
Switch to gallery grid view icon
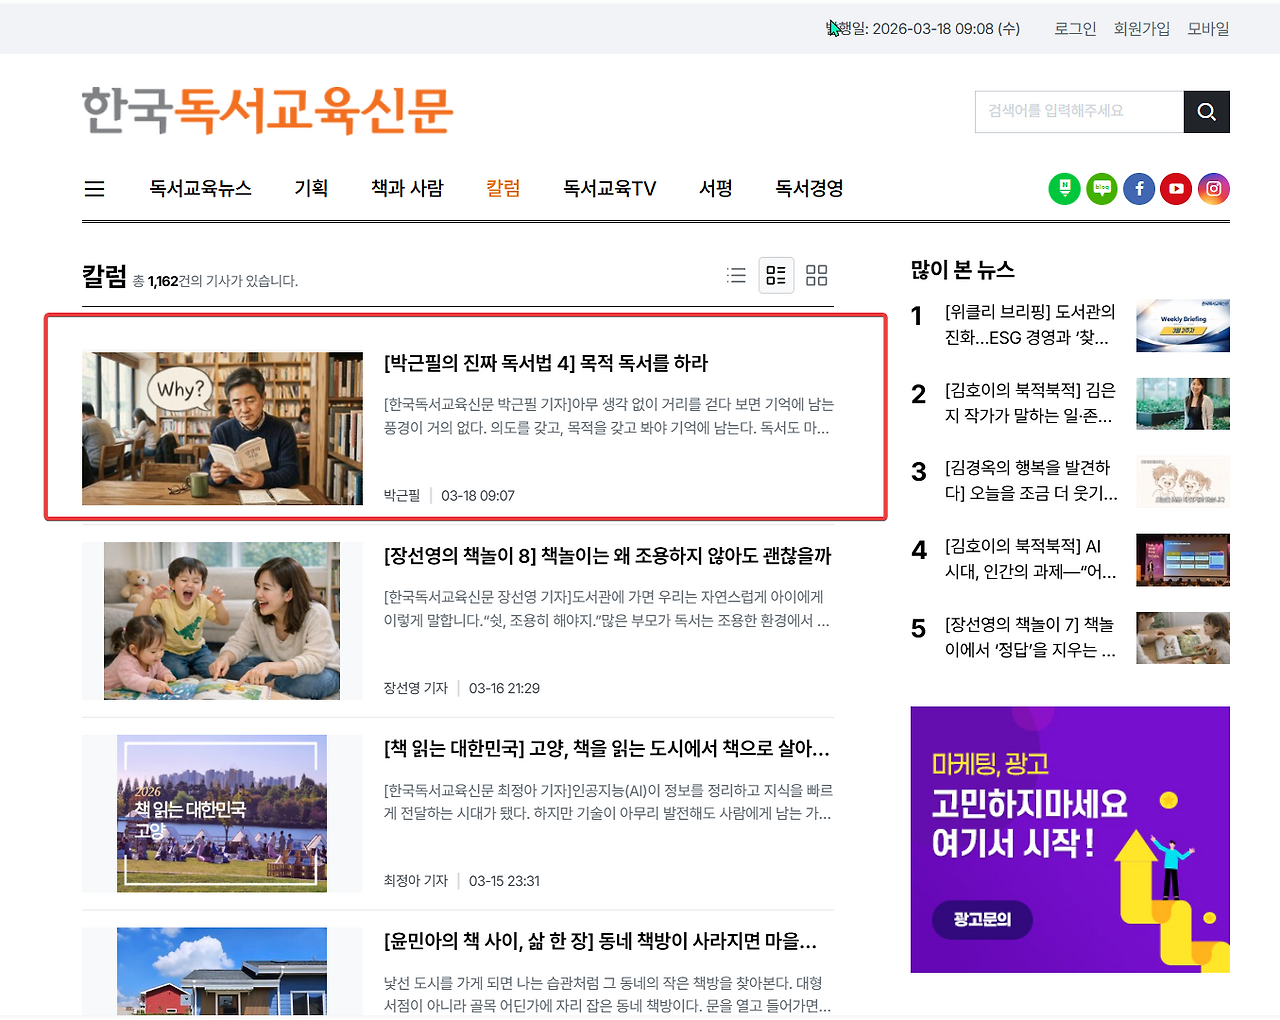[x=817, y=275]
